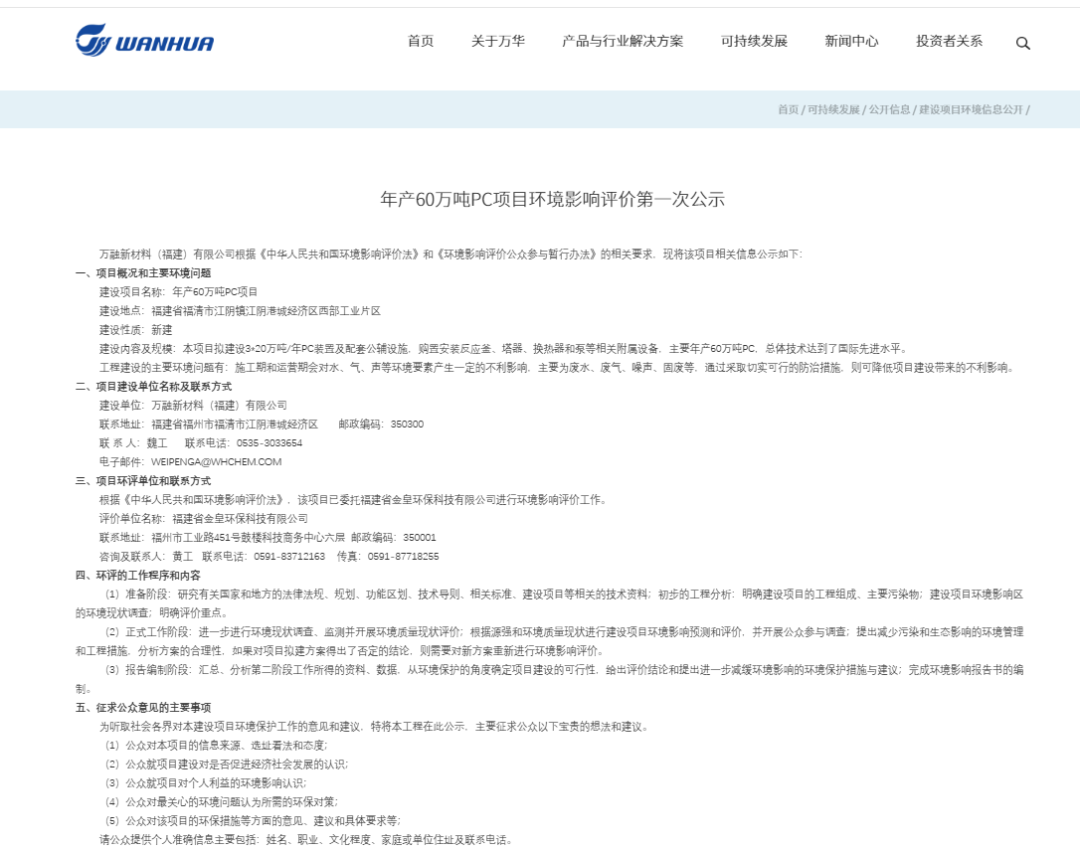Screen dimensions: 1080x852
Task: Click the heading 五、征求公众意见的主要事项
Action: [x=143, y=707]
